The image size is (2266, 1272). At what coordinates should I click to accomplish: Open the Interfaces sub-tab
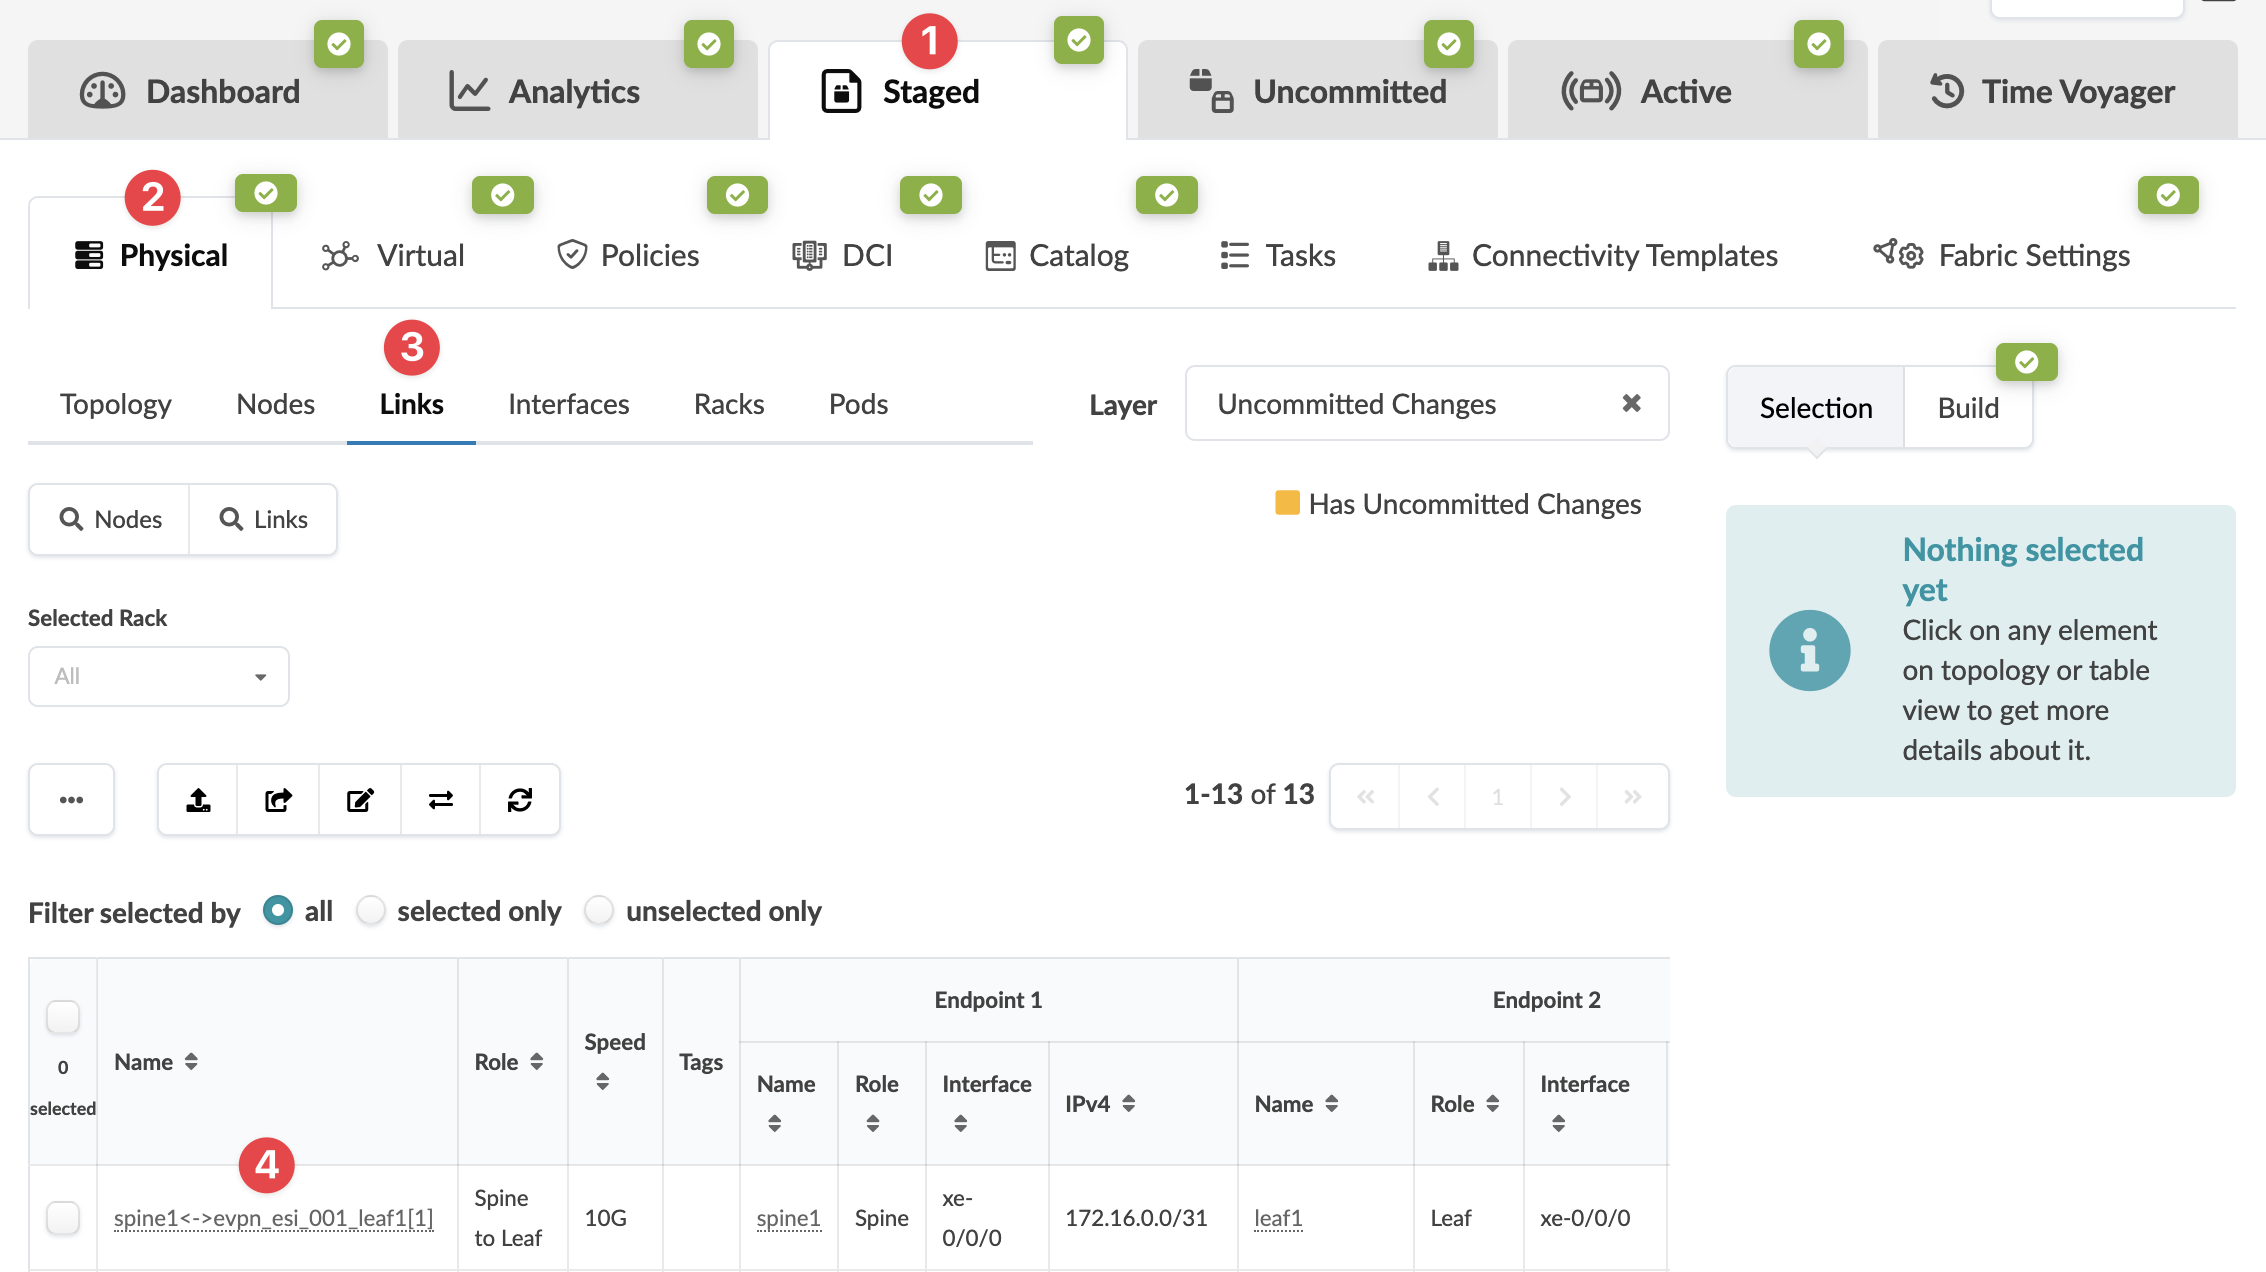(568, 404)
